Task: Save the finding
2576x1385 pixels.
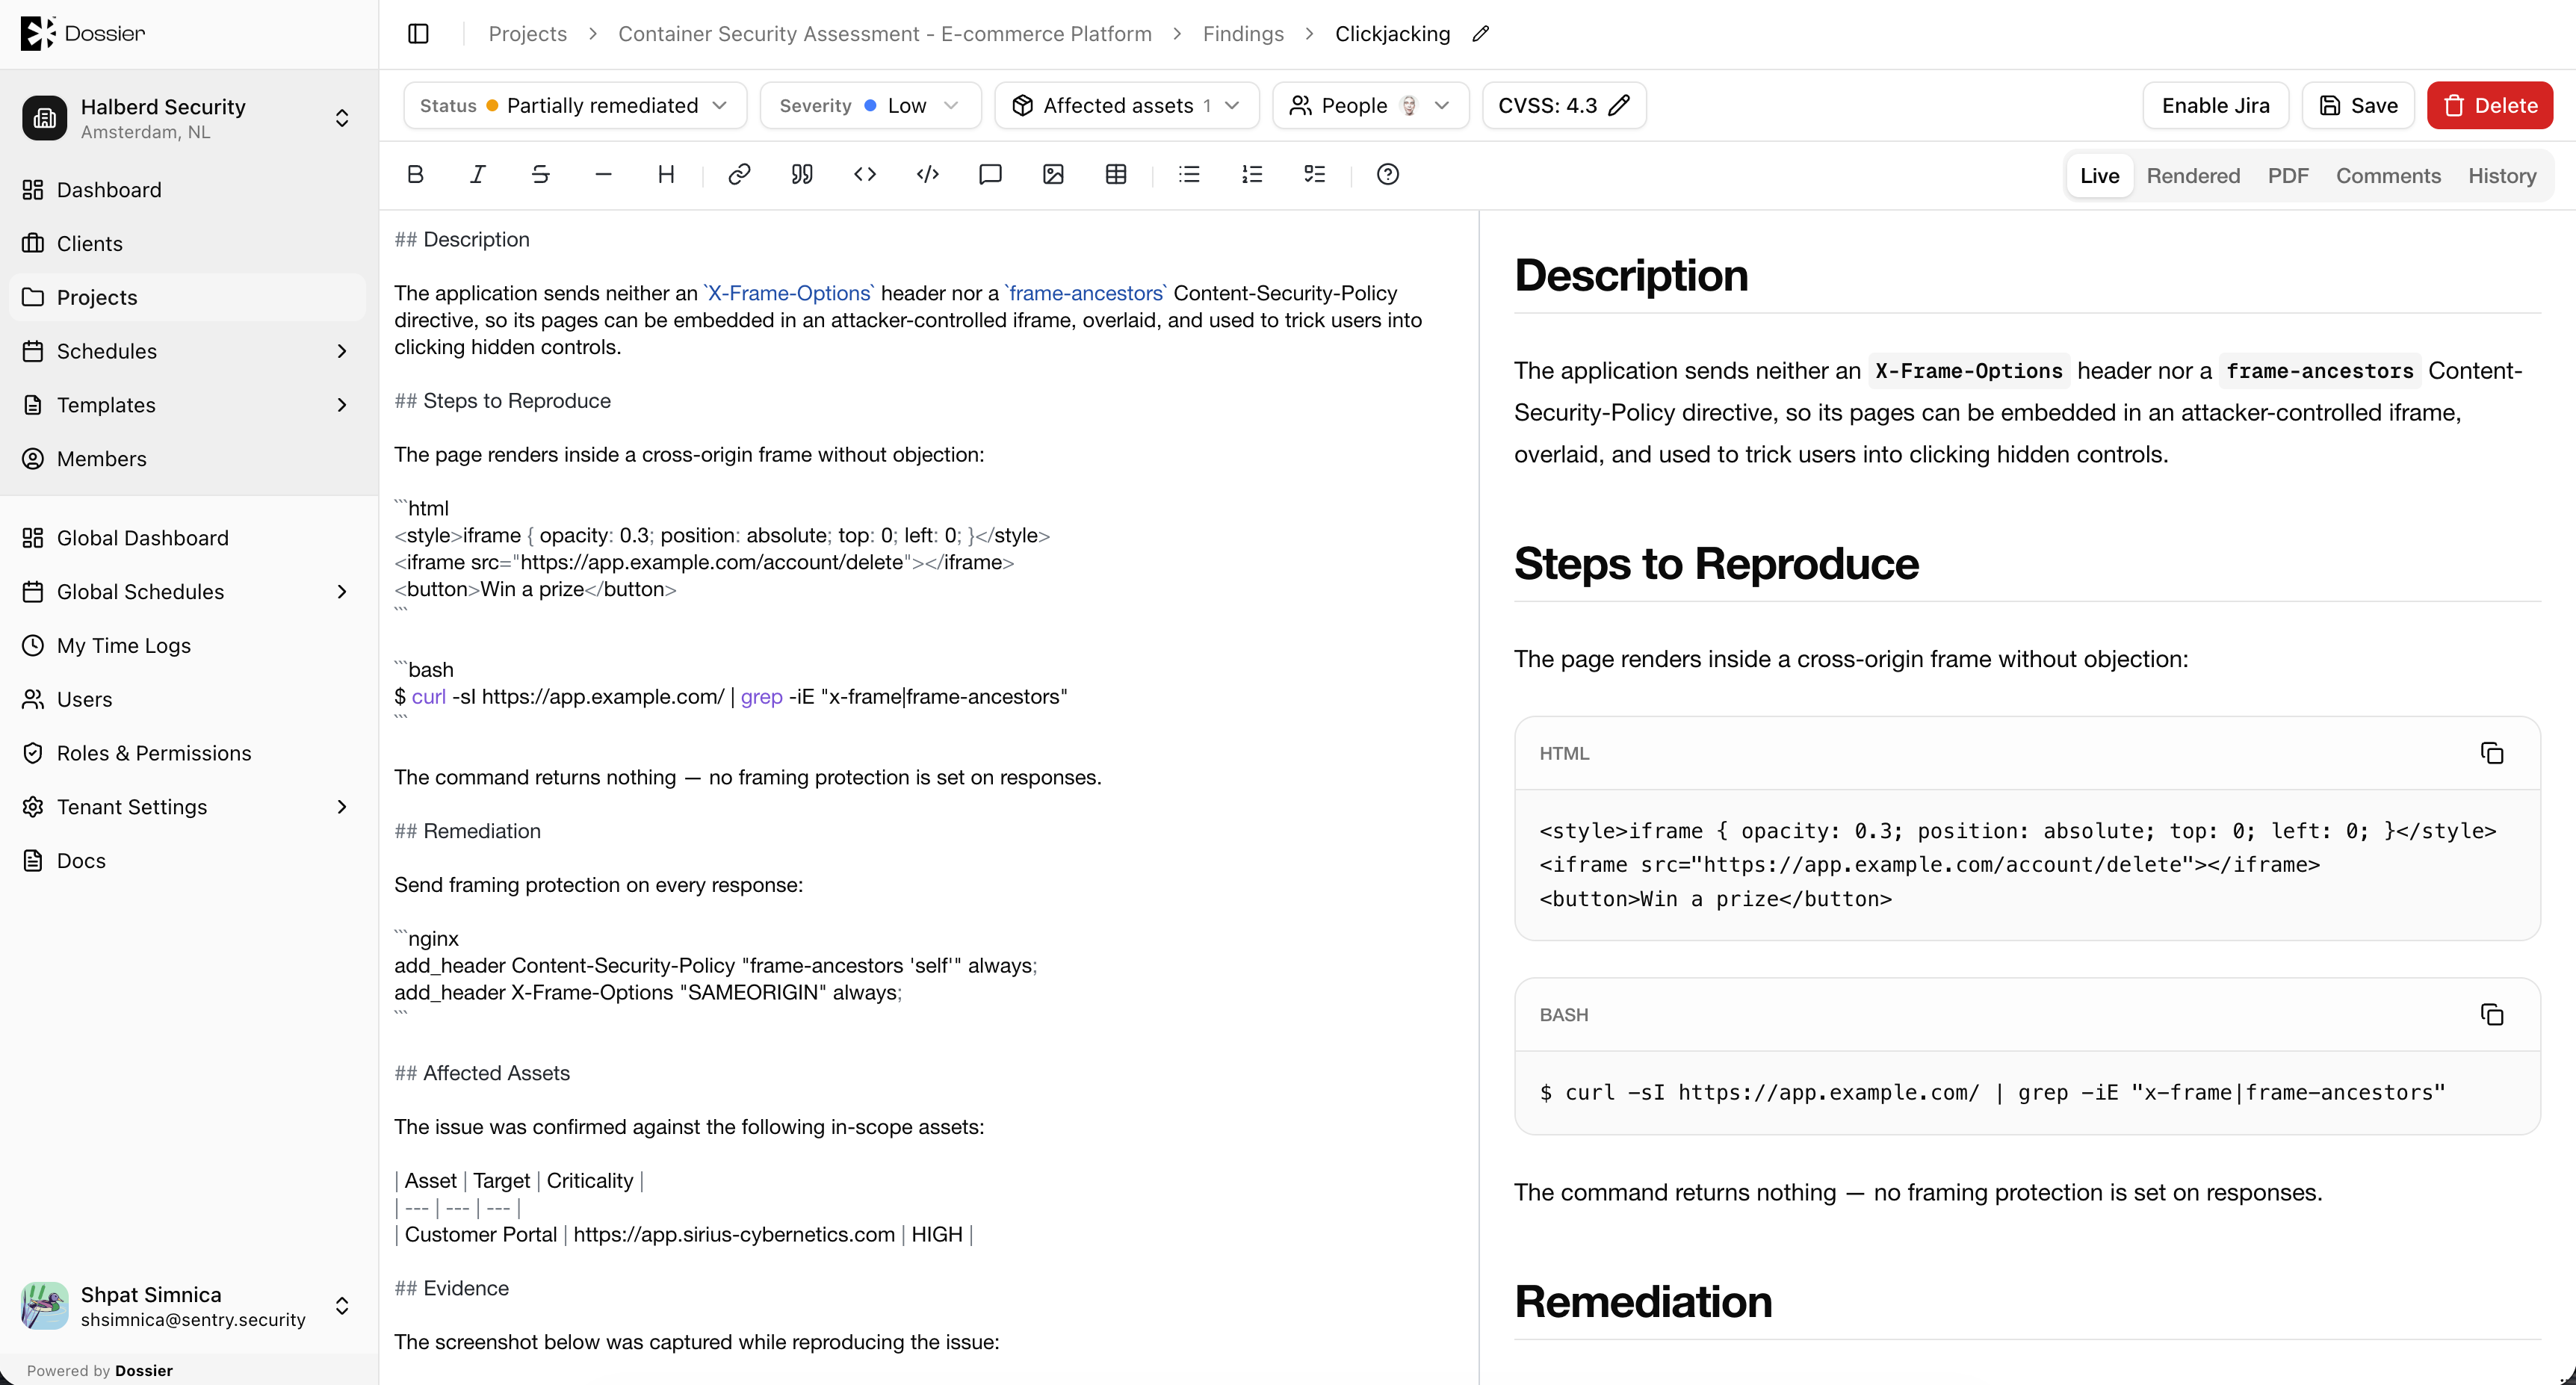Action: pyautogui.click(x=2358, y=106)
